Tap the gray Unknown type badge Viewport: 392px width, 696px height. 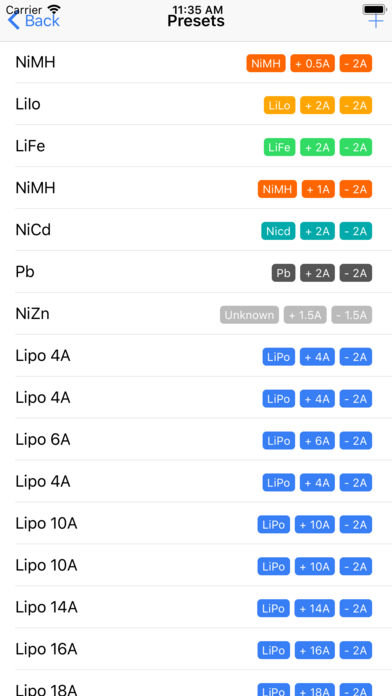249,315
